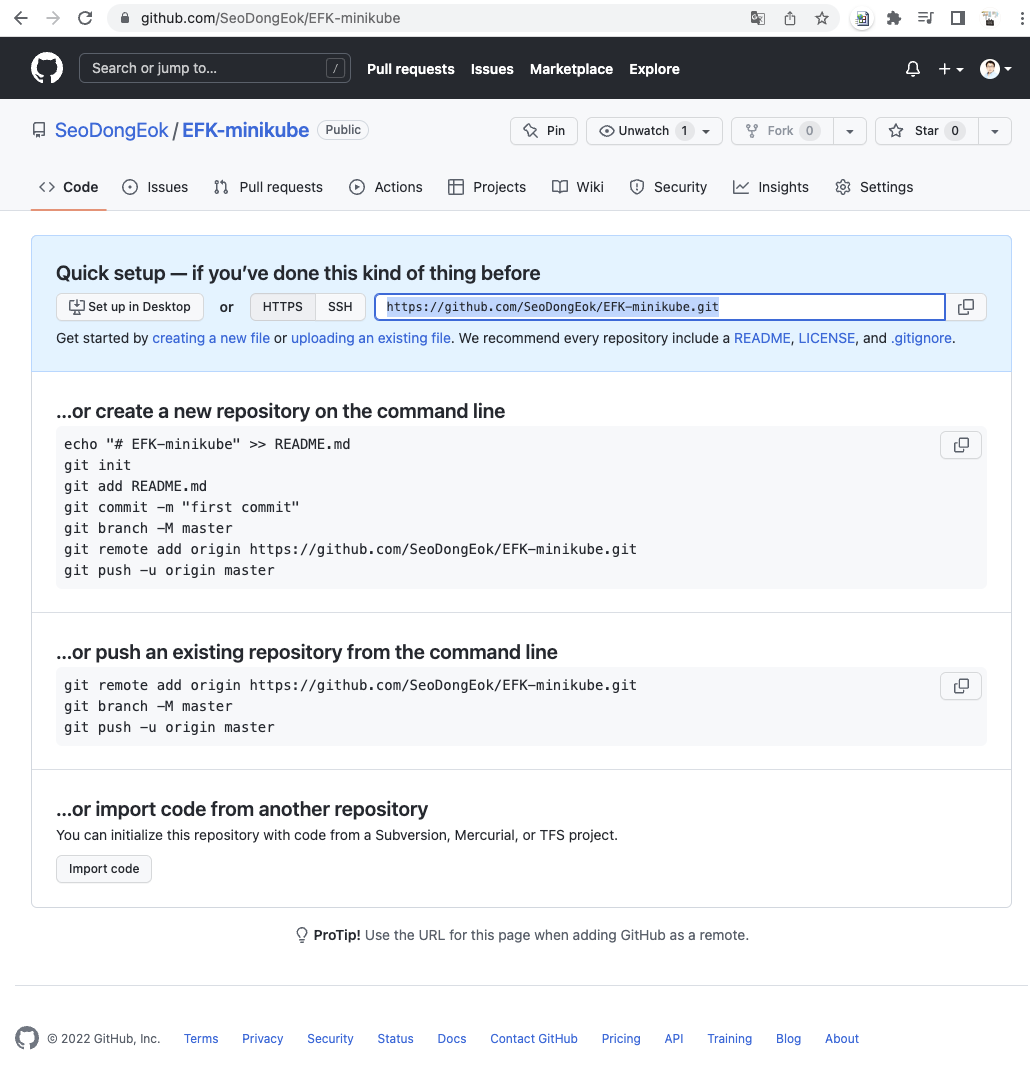Toggle the browser side panel icon
This screenshot has height=1065, width=1030.
958,18
